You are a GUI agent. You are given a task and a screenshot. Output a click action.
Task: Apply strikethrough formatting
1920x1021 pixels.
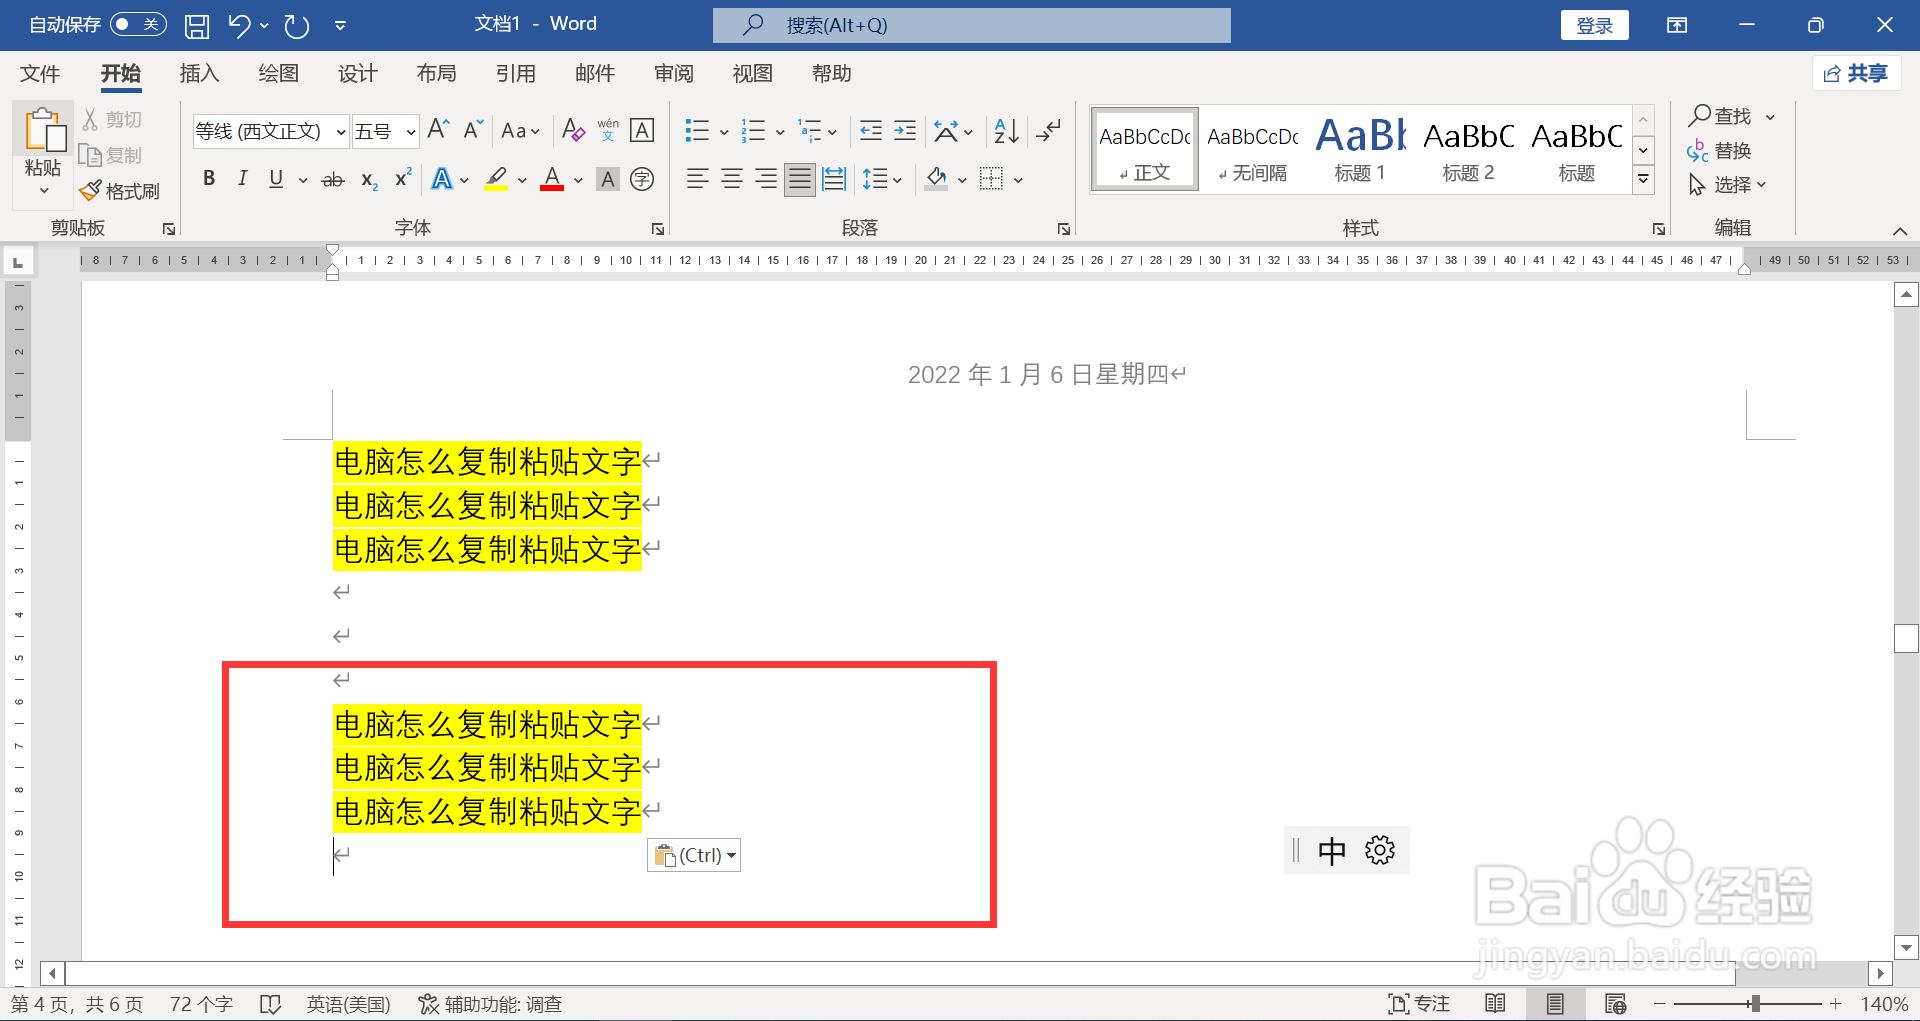333,178
